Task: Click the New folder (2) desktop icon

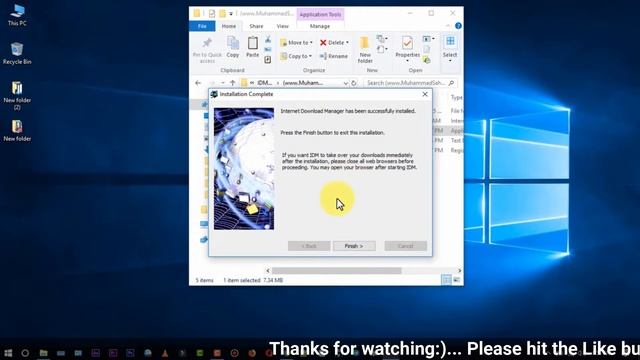Action: coord(17,96)
